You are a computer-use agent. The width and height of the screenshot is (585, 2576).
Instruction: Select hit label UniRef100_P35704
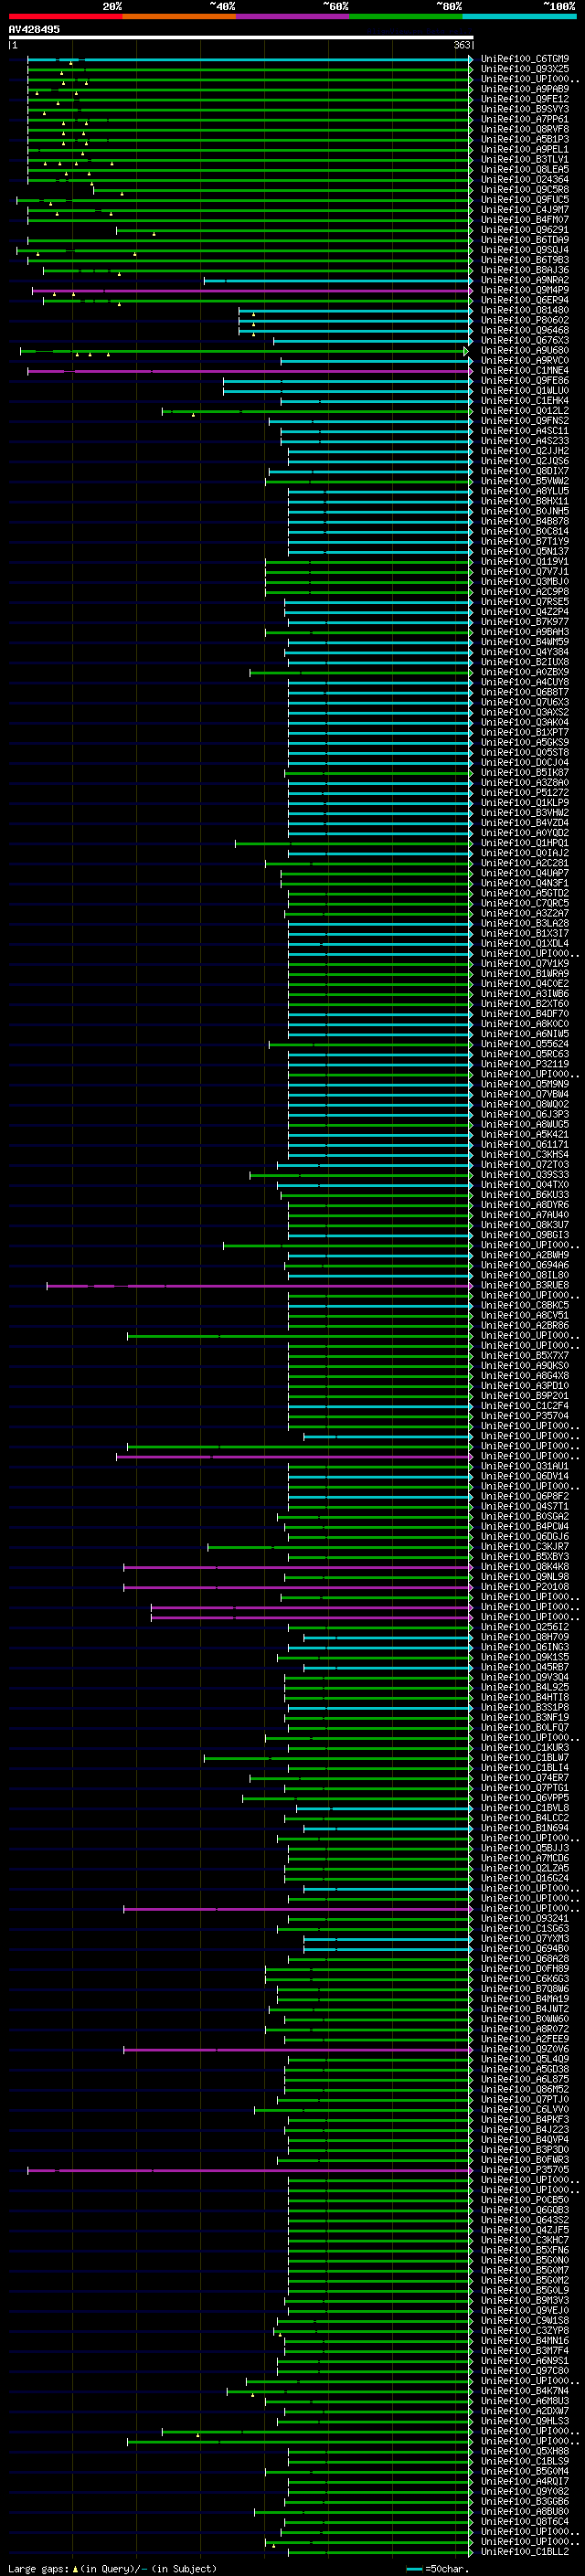click(524, 1416)
